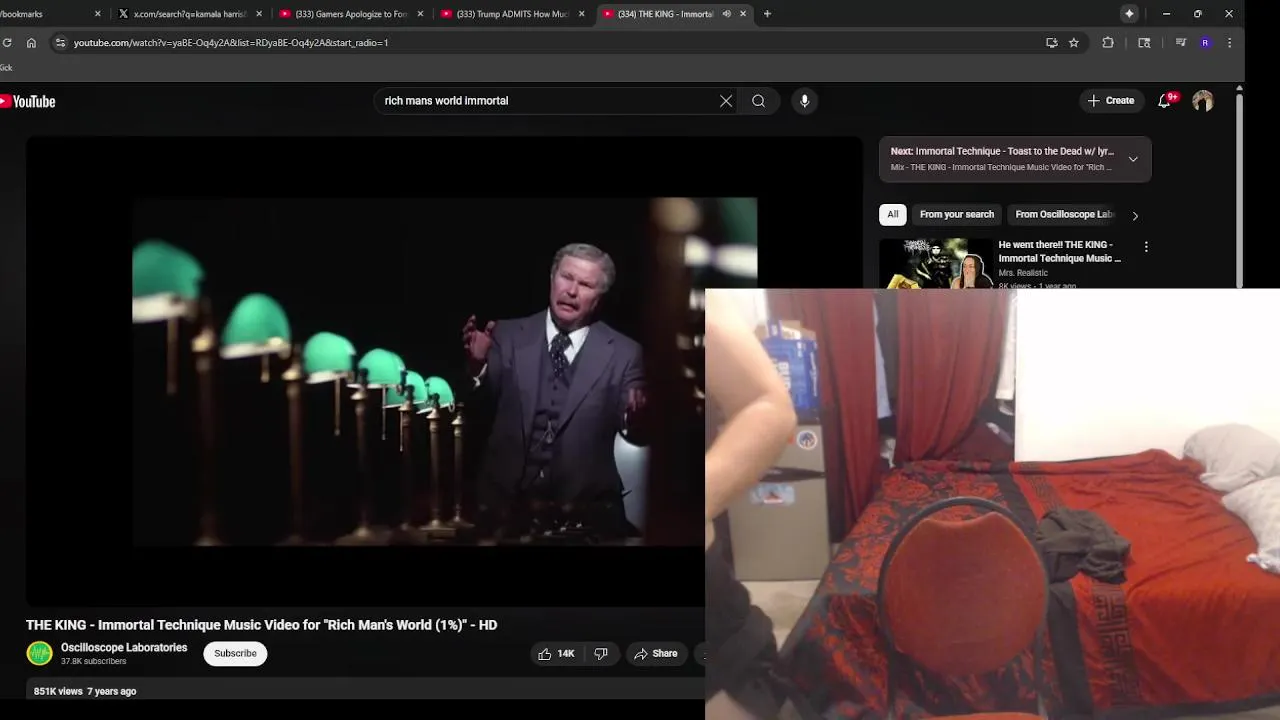The height and width of the screenshot is (720, 1280).
Task: Show more filter chips with arrow
Action: 1135,216
